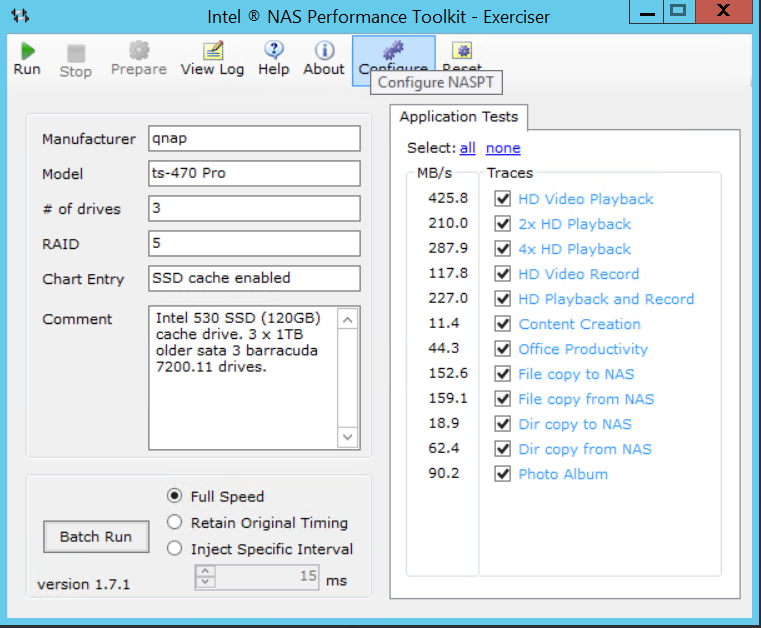The width and height of the screenshot is (761, 628).
Task: Click the 'all' select link
Action: [467, 148]
